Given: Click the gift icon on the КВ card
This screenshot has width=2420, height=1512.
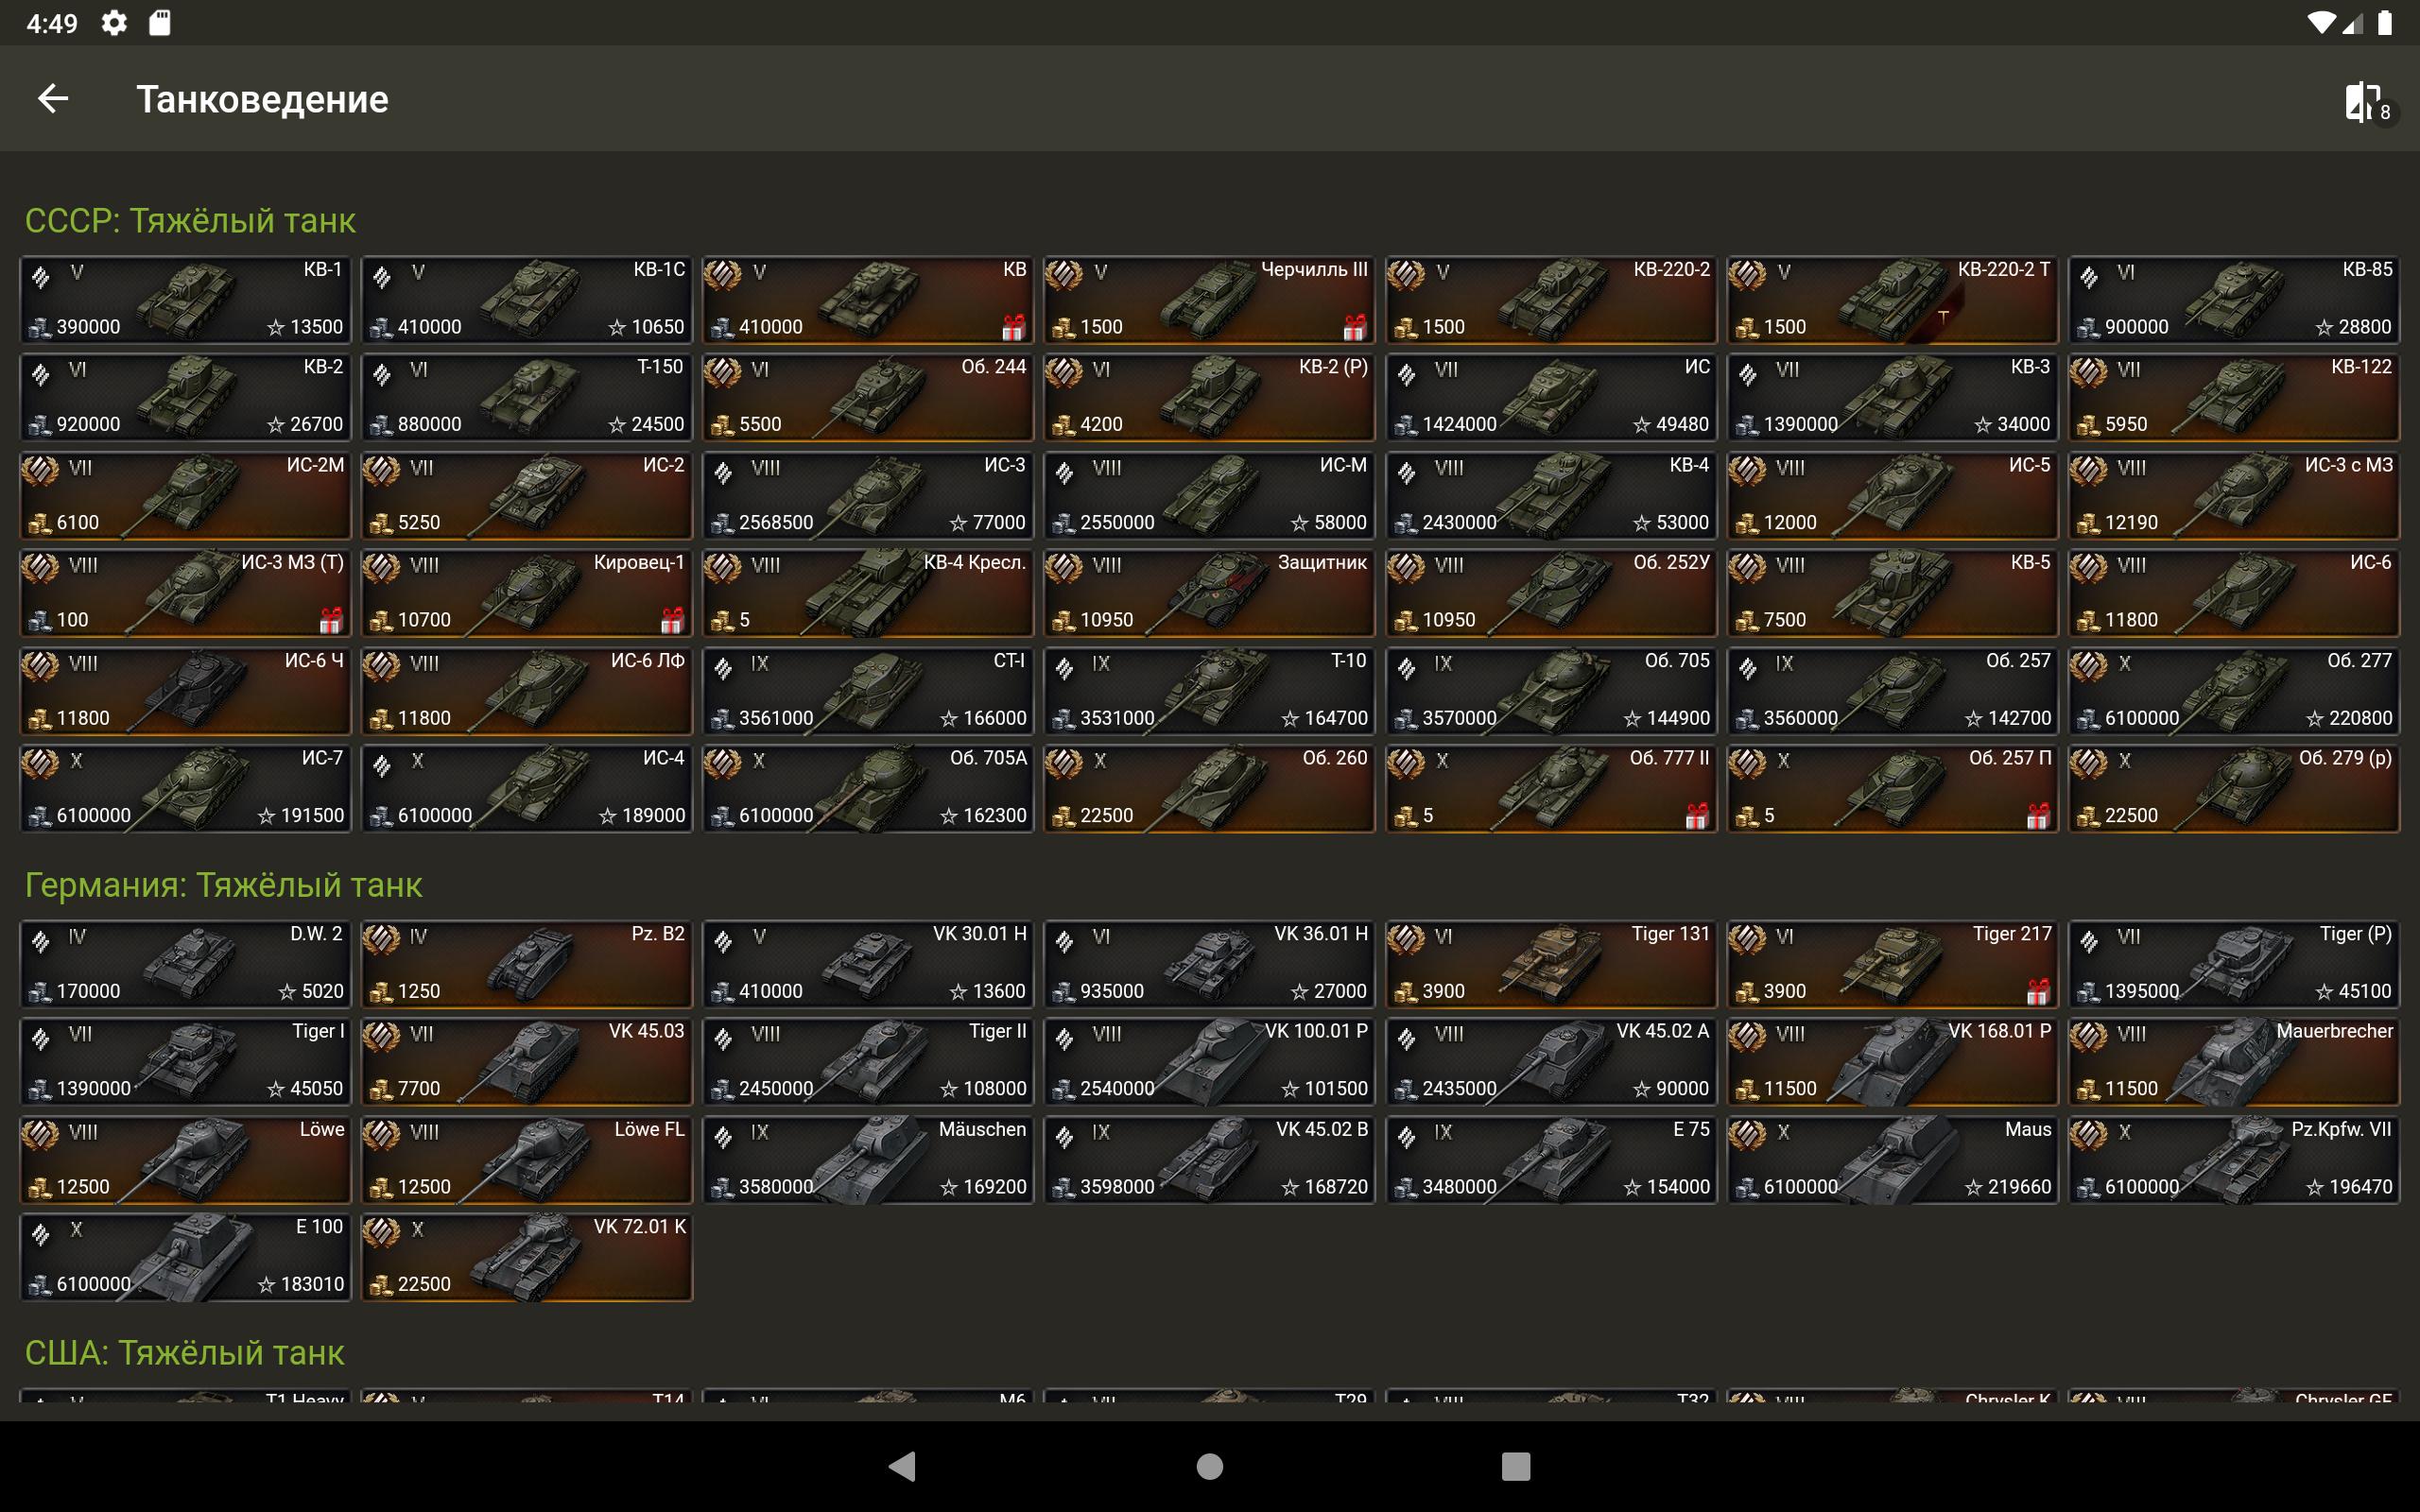Looking at the screenshot, I should point(1014,327).
